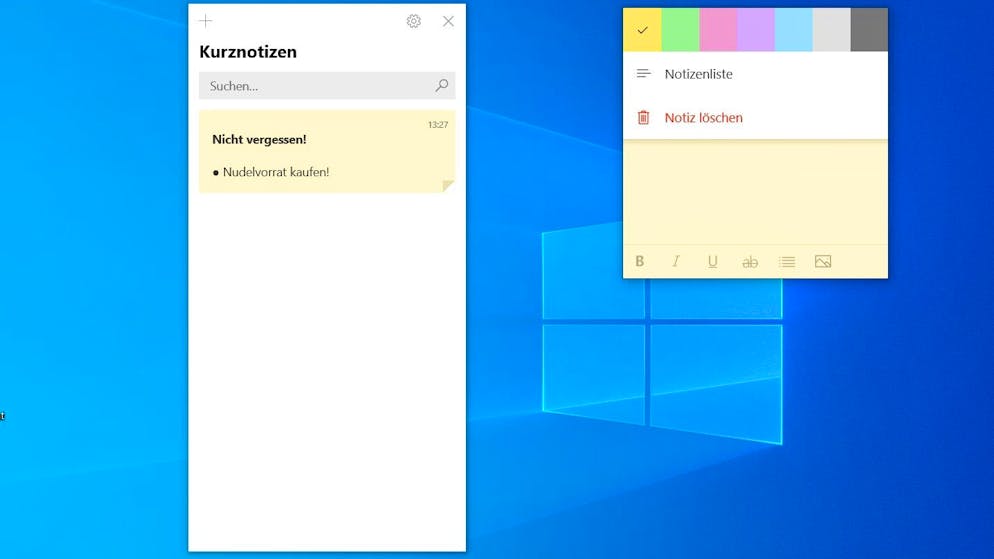The width and height of the screenshot is (994, 559).
Task: Select the light gray note color
Action: 831,30
